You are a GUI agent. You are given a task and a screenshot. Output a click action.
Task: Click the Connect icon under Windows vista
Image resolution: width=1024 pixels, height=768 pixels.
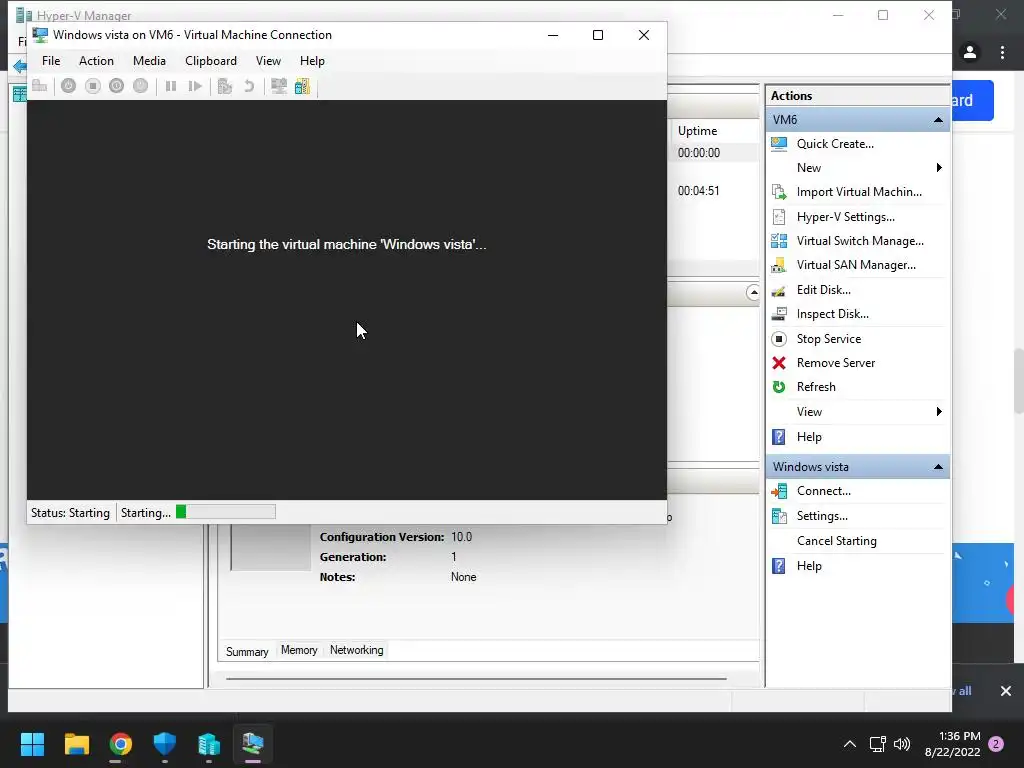(x=779, y=491)
